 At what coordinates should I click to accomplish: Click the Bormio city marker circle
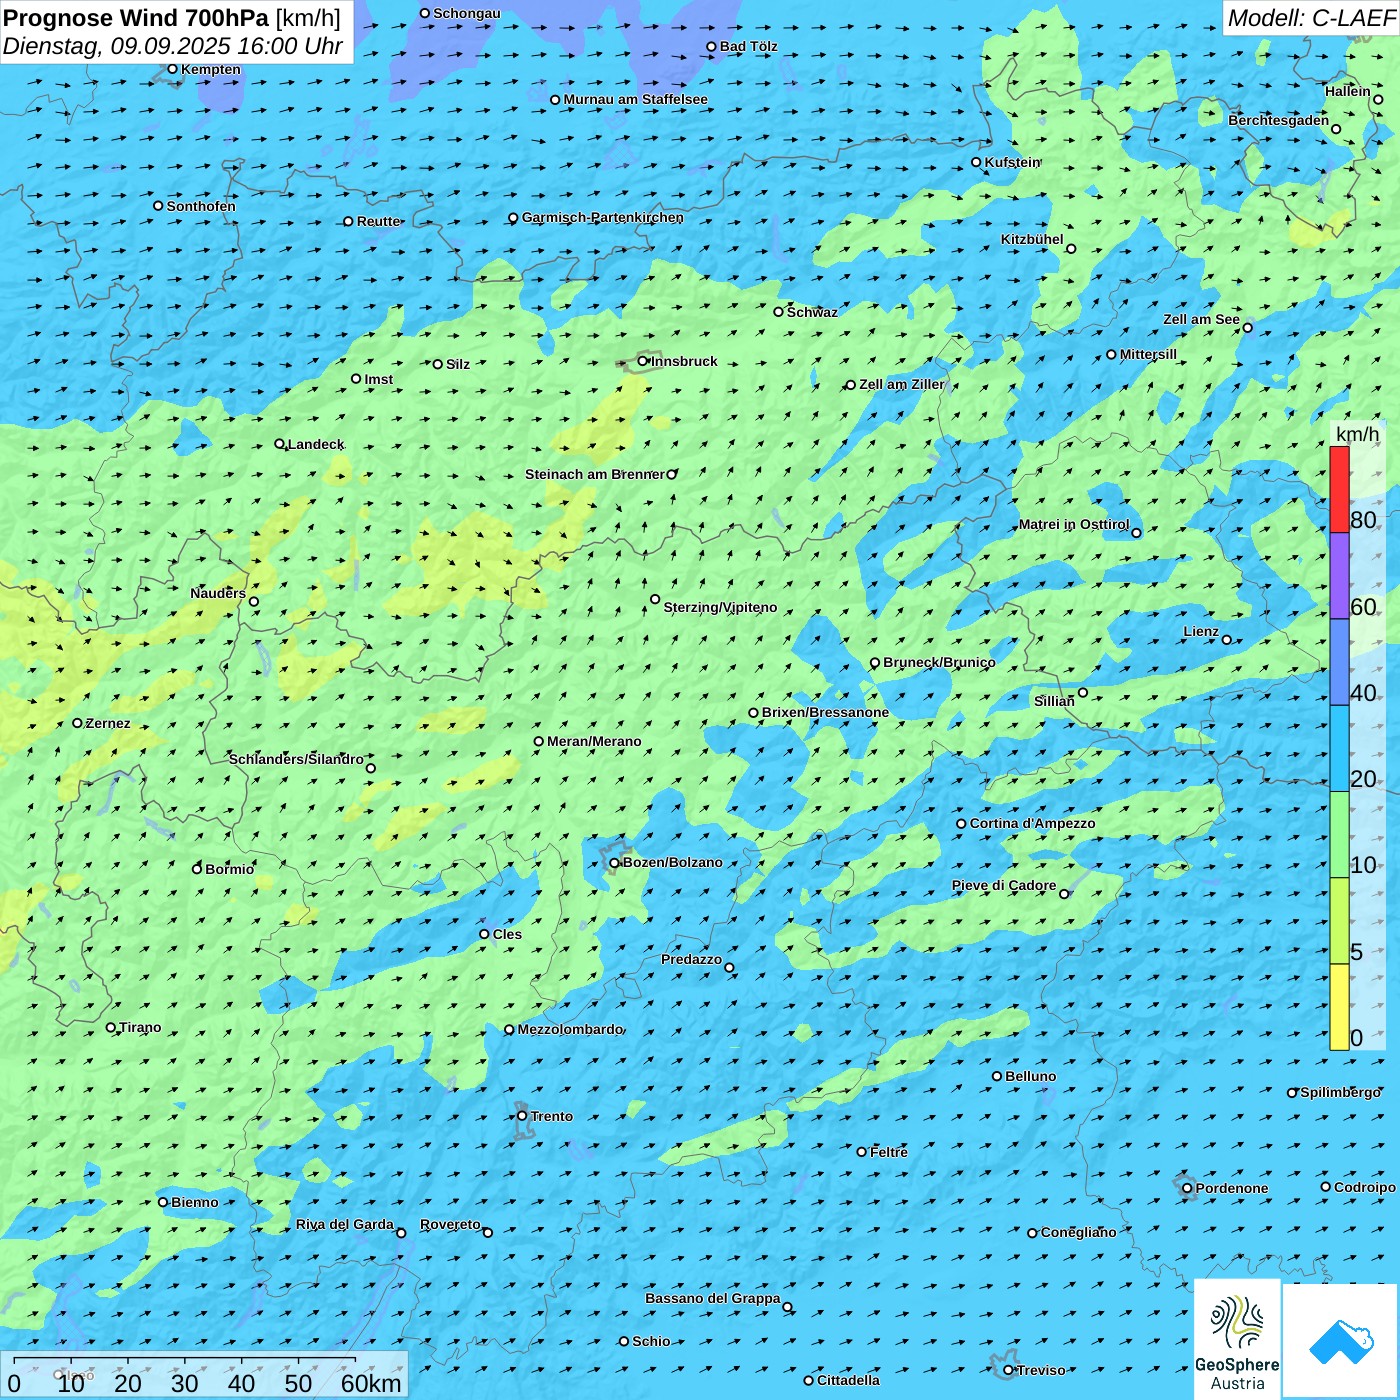pyautogui.click(x=197, y=869)
